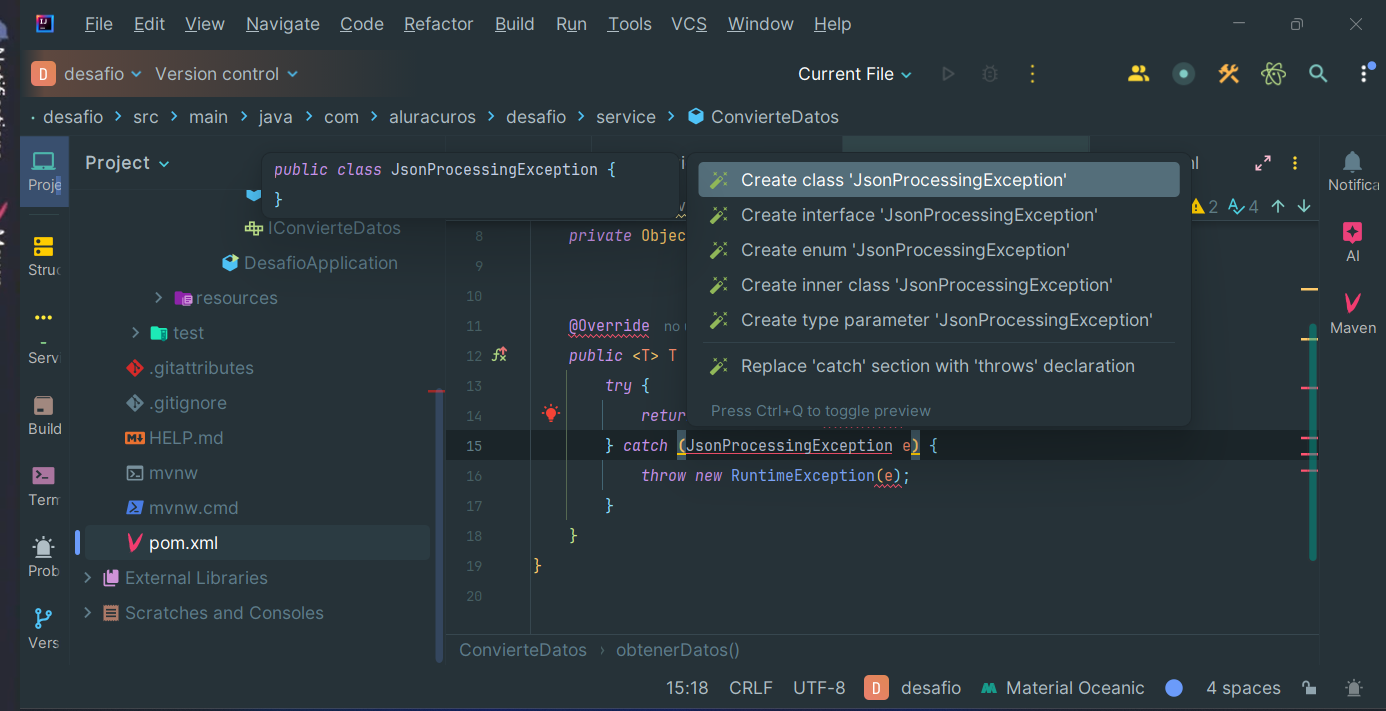Image resolution: width=1386 pixels, height=711 pixels.
Task: Toggle the Project tool window button
Action: tap(43, 170)
